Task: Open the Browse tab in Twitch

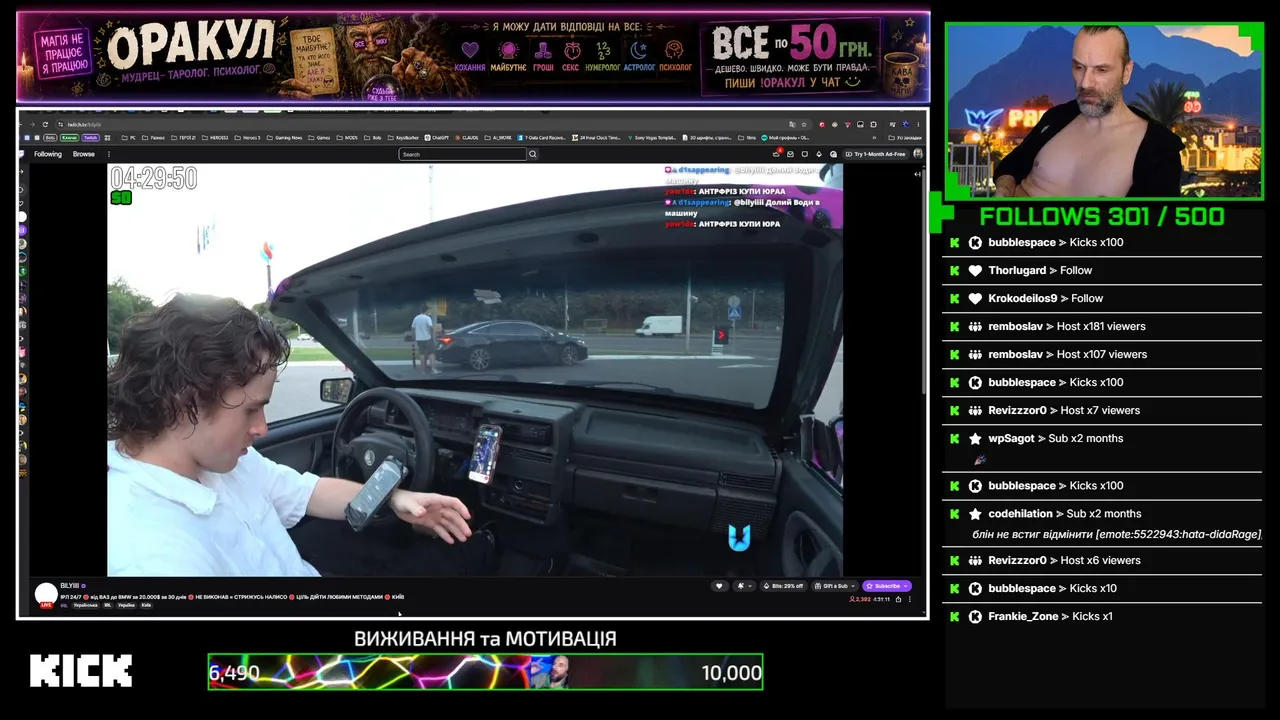Action: [84, 154]
